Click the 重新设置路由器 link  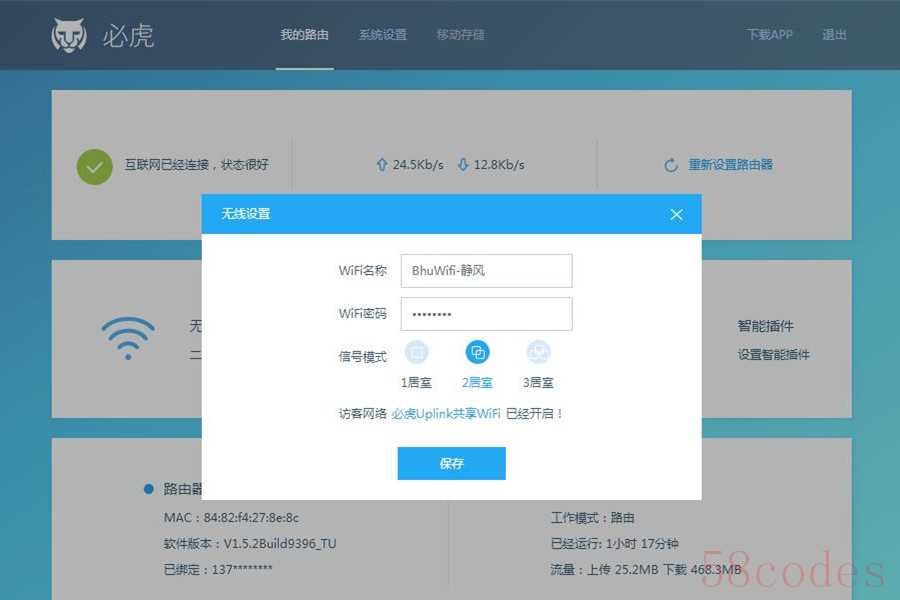[x=730, y=165]
